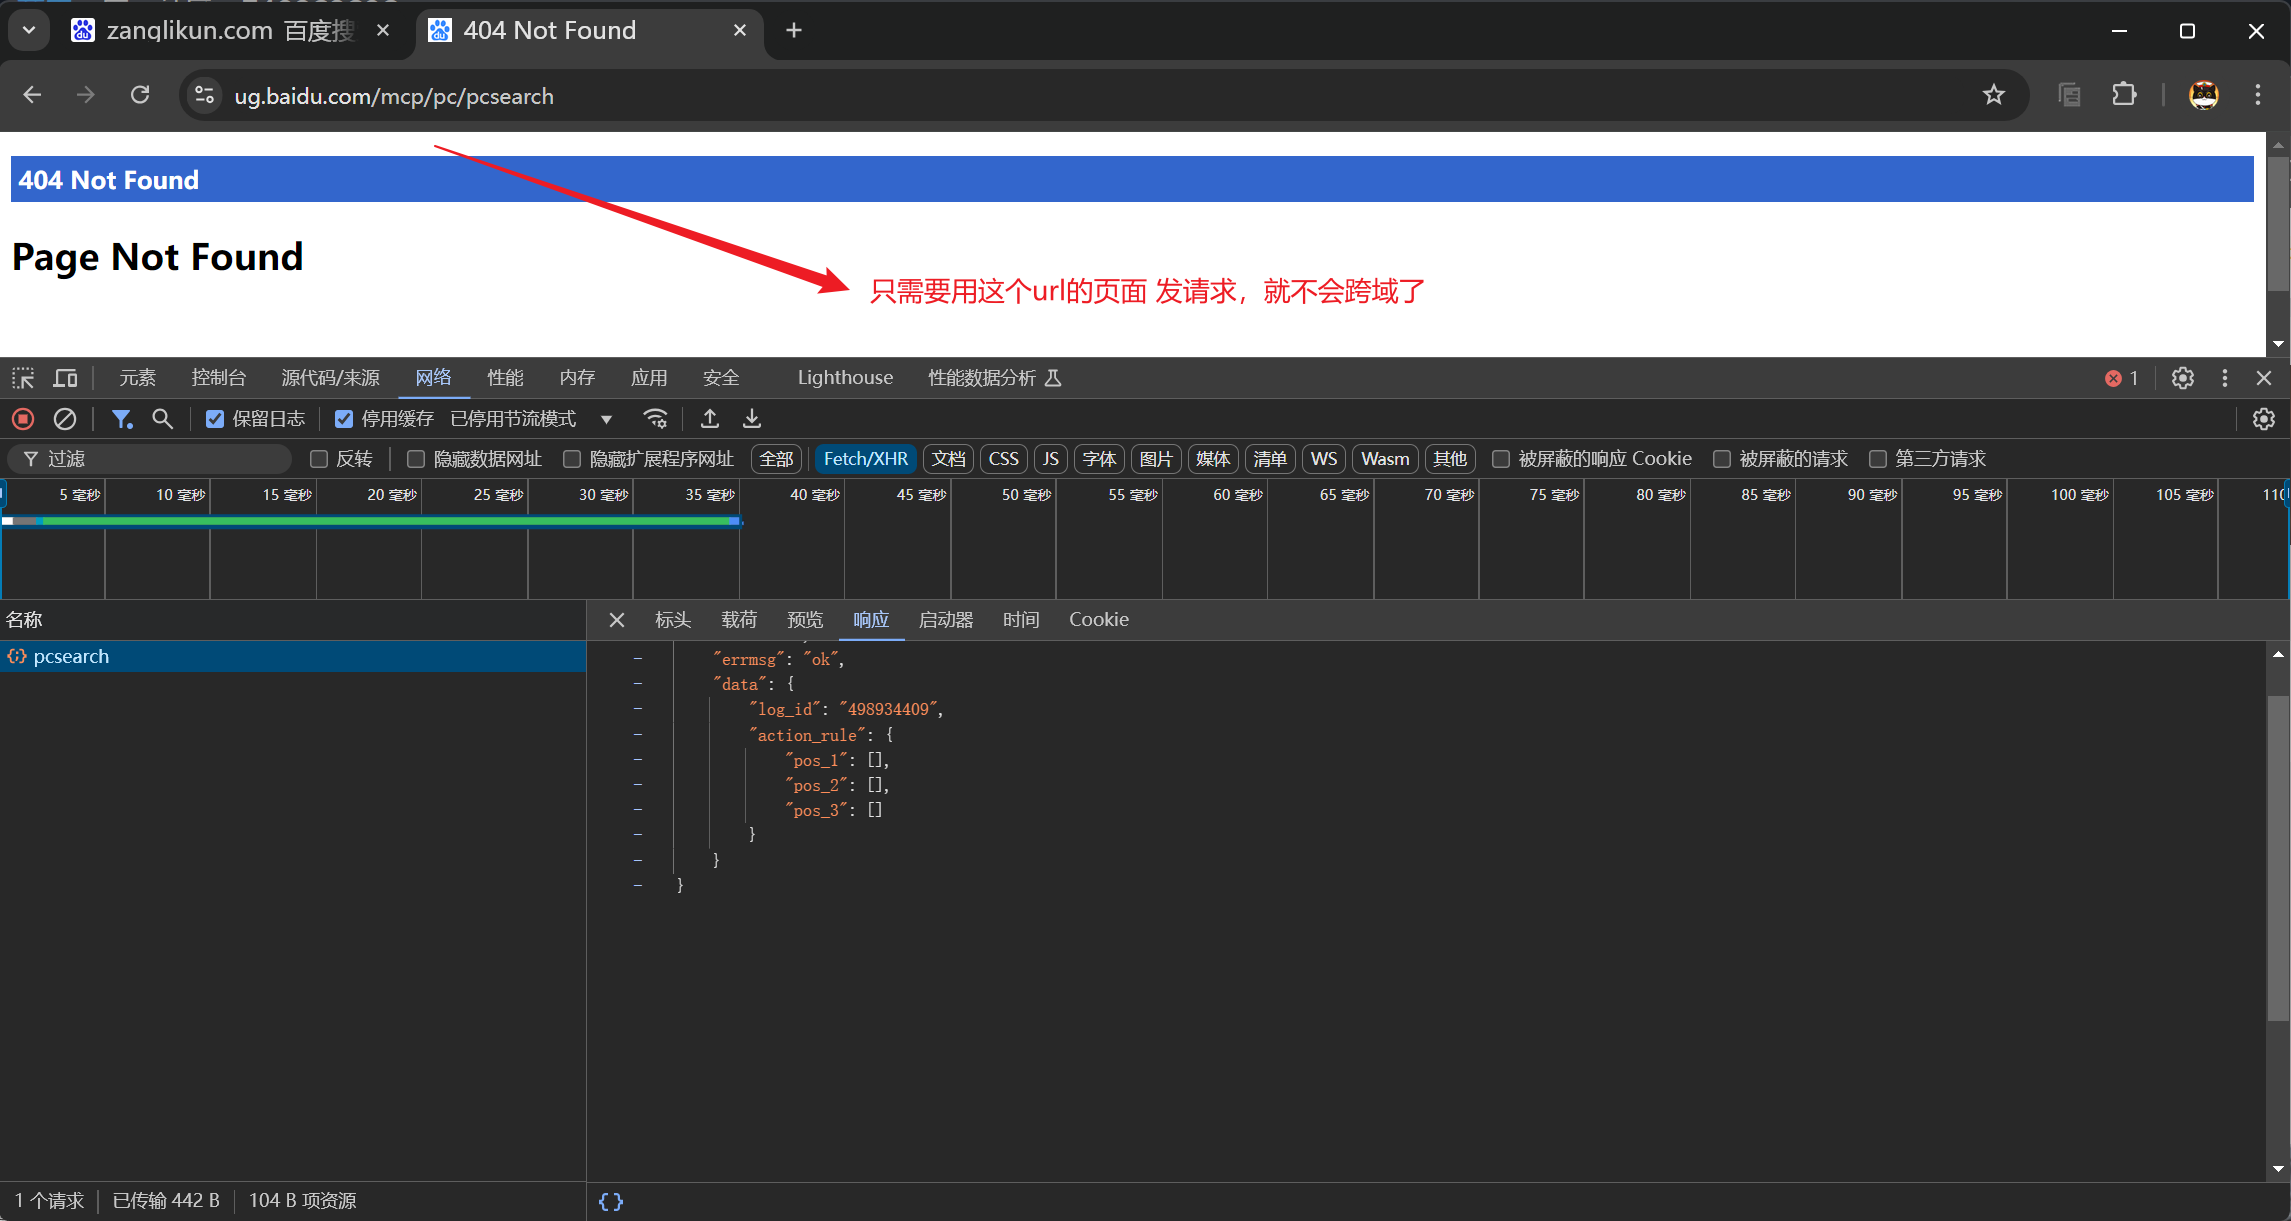The image size is (2291, 1221).
Task: Select the inspect element picker icon
Action: (x=23, y=378)
